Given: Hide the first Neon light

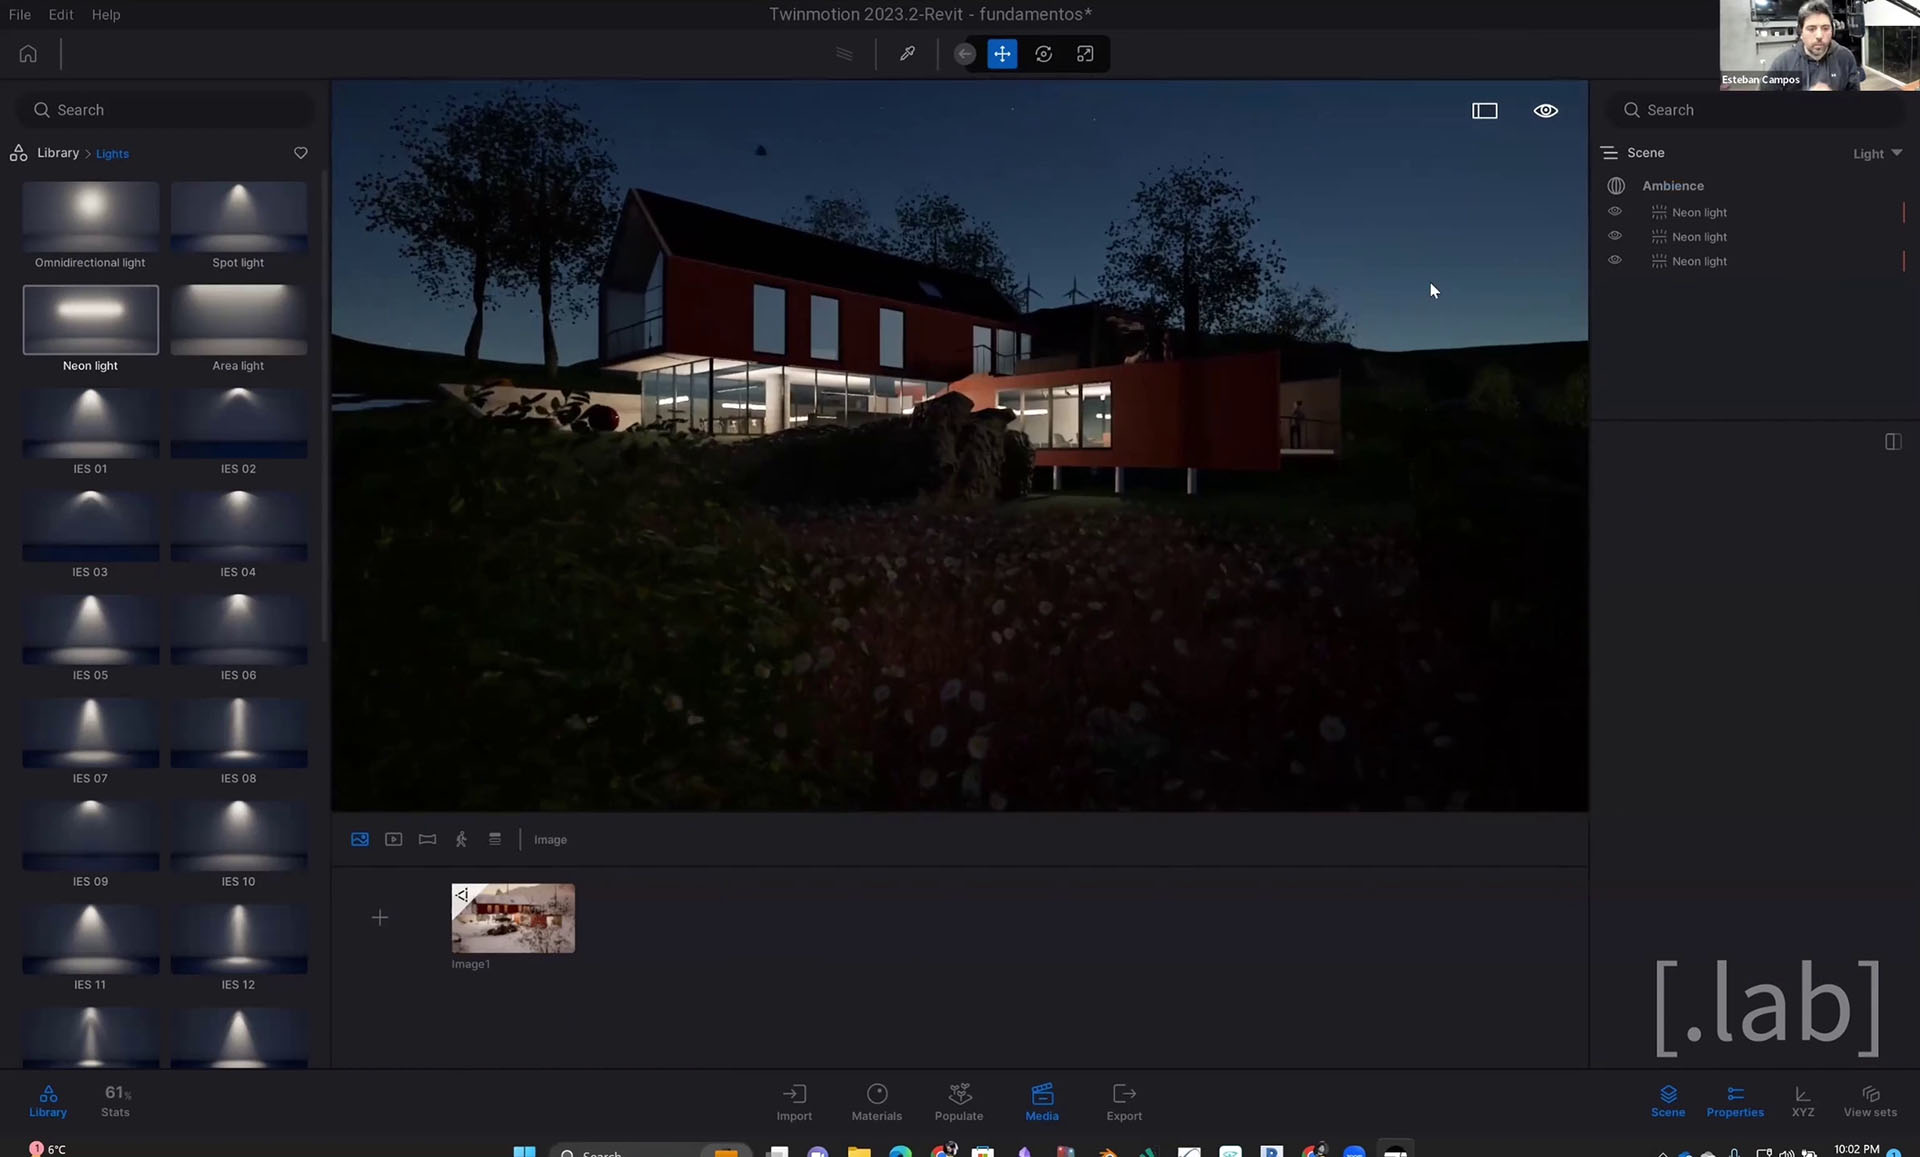Looking at the screenshot, I should point(1614,212).
